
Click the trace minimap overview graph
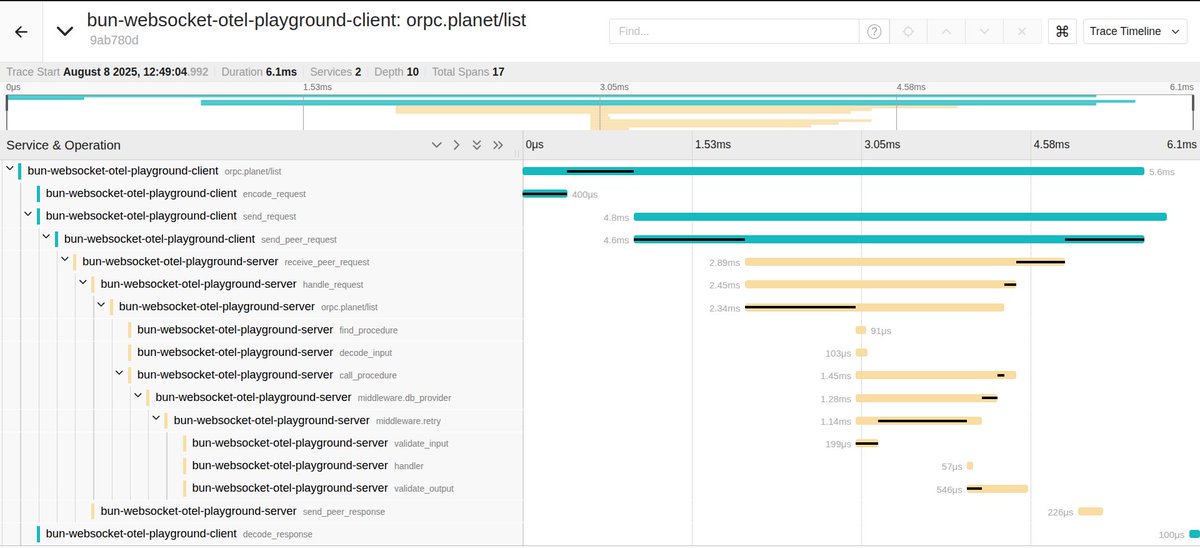(600, 112)
